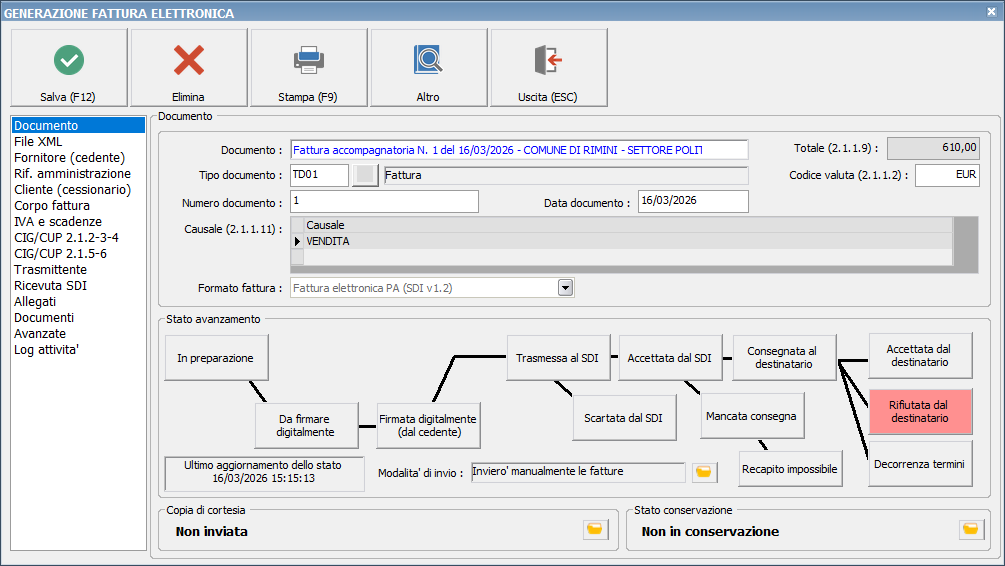Select File XML in the left list
The height and width of the screenshot is (566, 1005).
pos(38,142)
